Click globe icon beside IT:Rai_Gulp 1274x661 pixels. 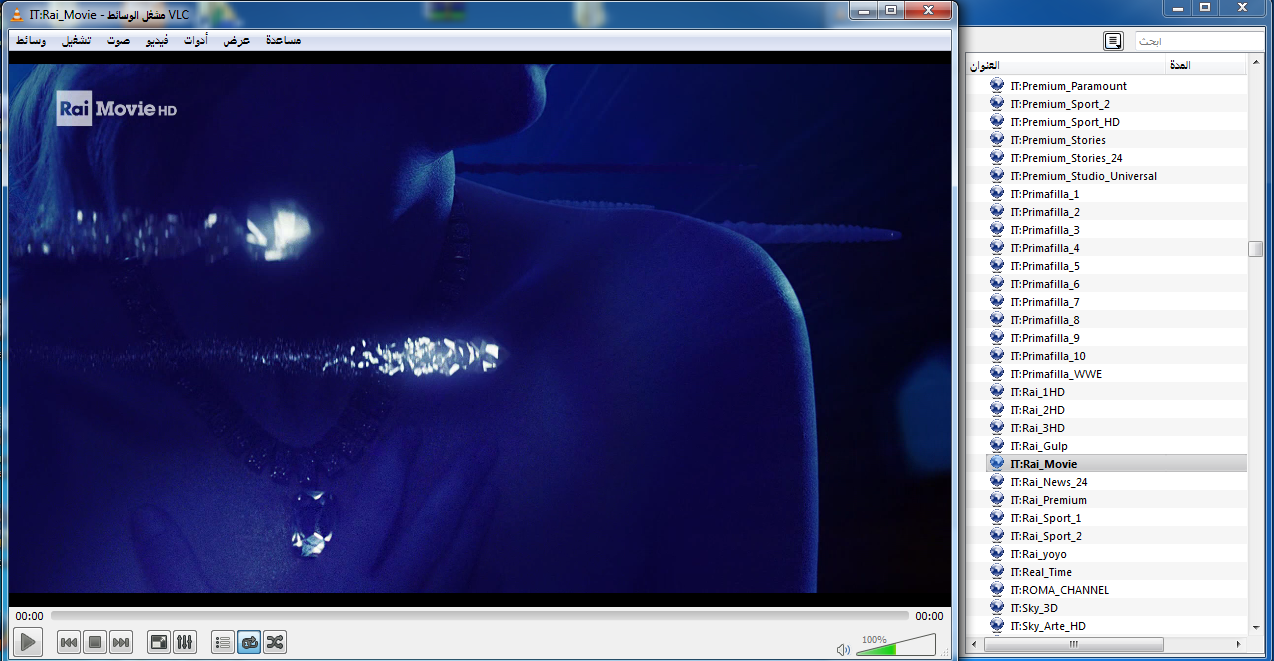(997, 445)
